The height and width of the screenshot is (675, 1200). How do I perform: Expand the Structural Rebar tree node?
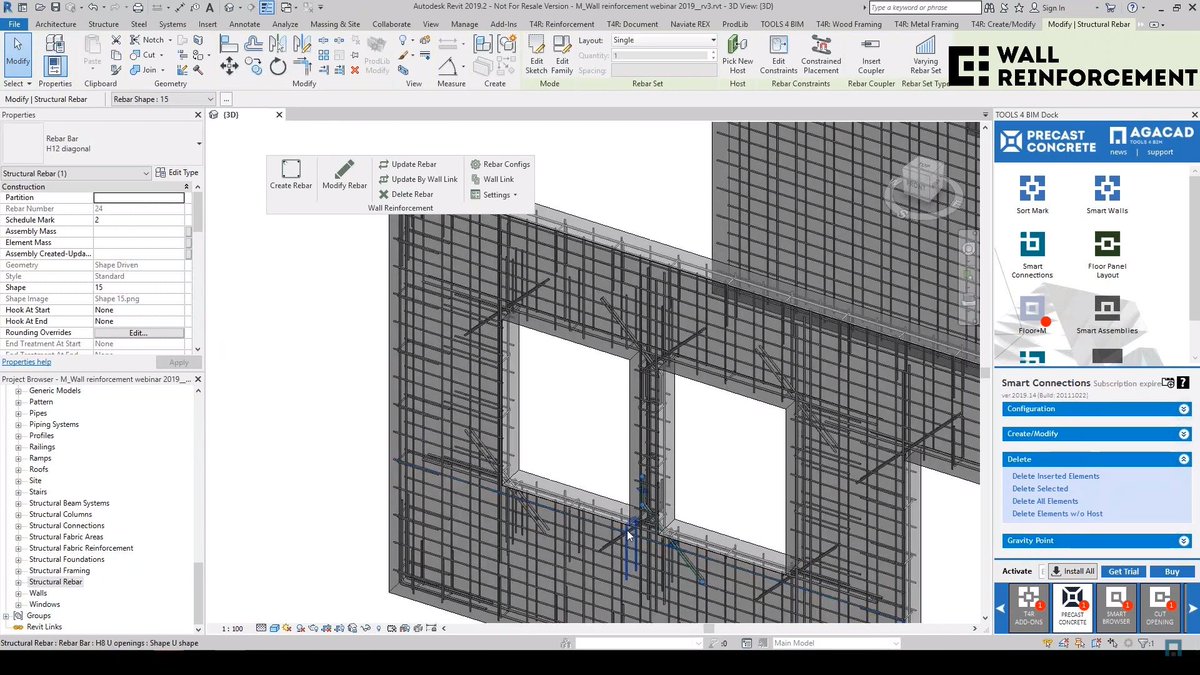pos(18,582)
